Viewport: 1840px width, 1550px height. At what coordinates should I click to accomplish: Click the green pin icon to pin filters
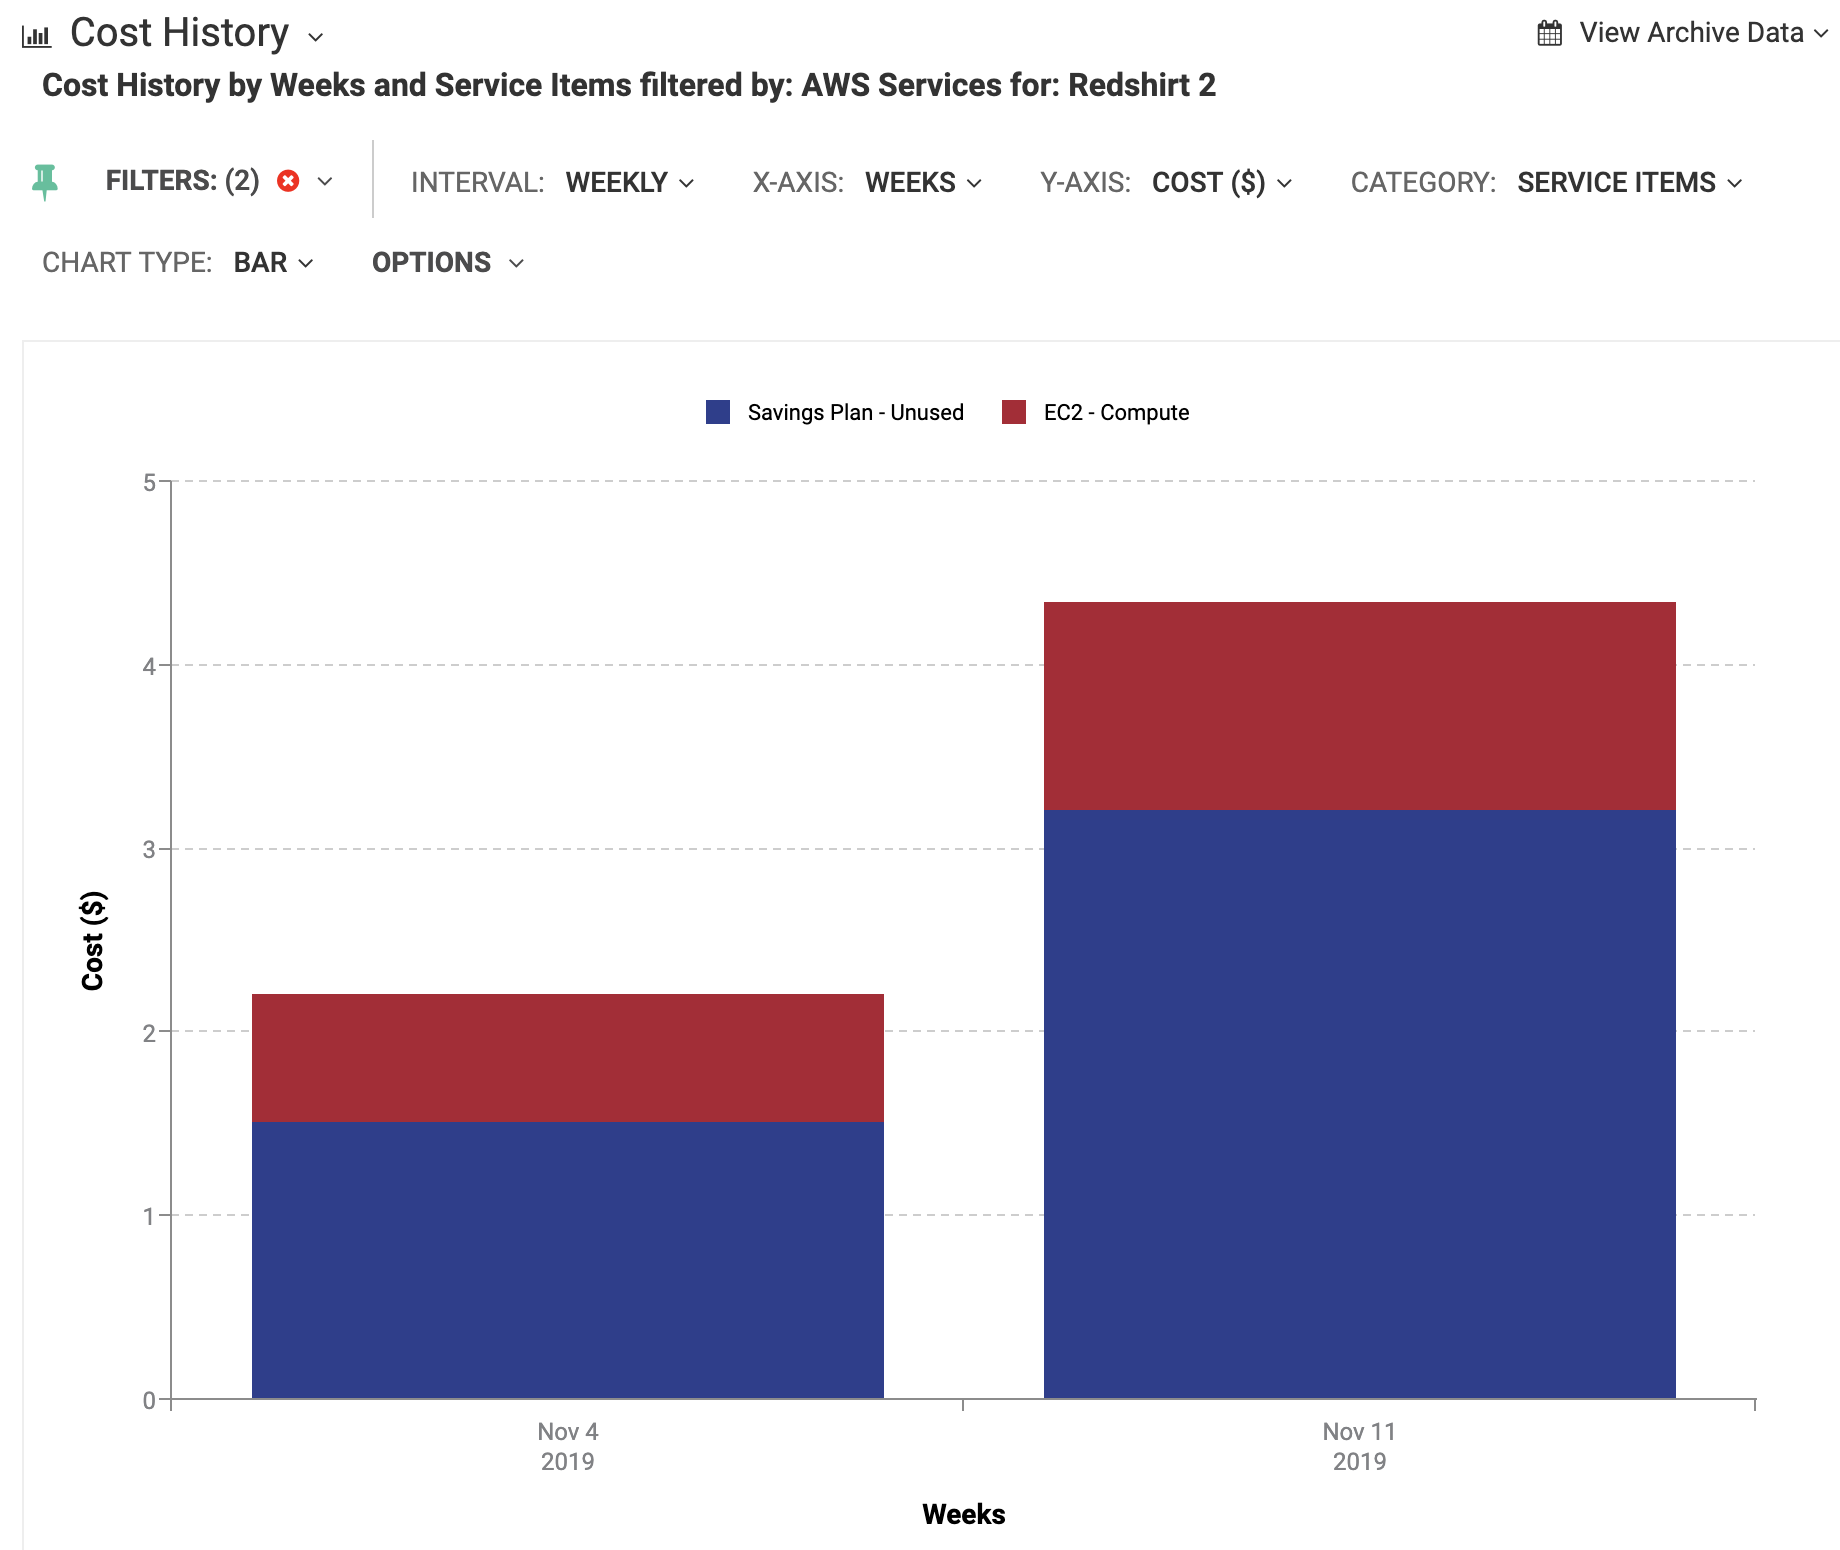click(x=44, y=180)
